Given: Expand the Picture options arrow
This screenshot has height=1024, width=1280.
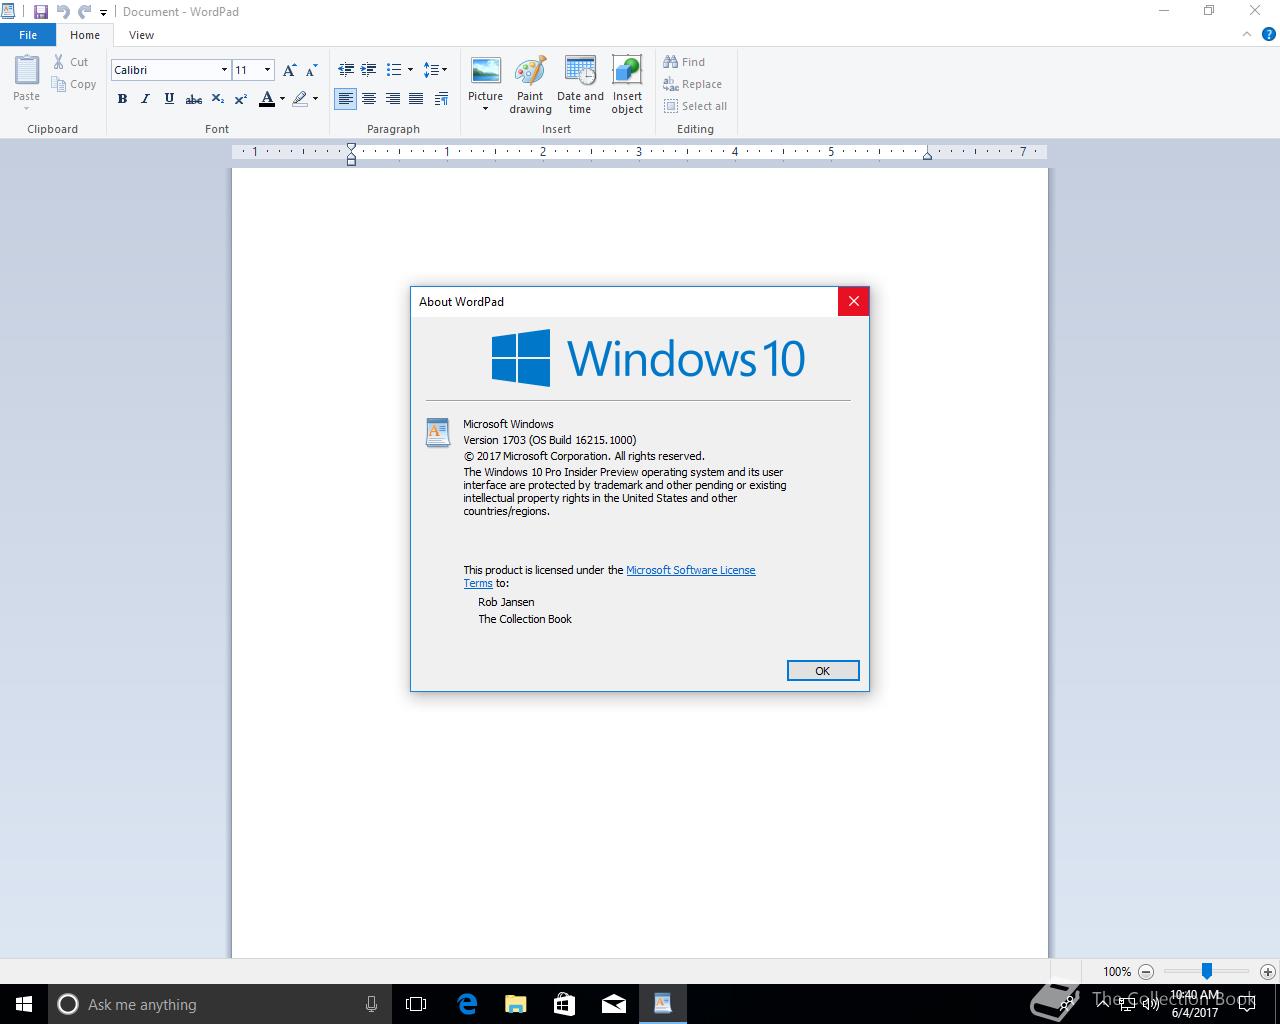Looking at the screenshot, I should click(x=485, y=109).
